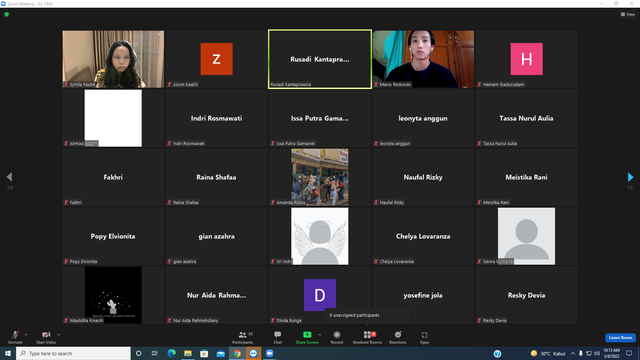Unmute the microphone in Zoom toolbar
Screen dimensions: 640x360
[15, 337]
